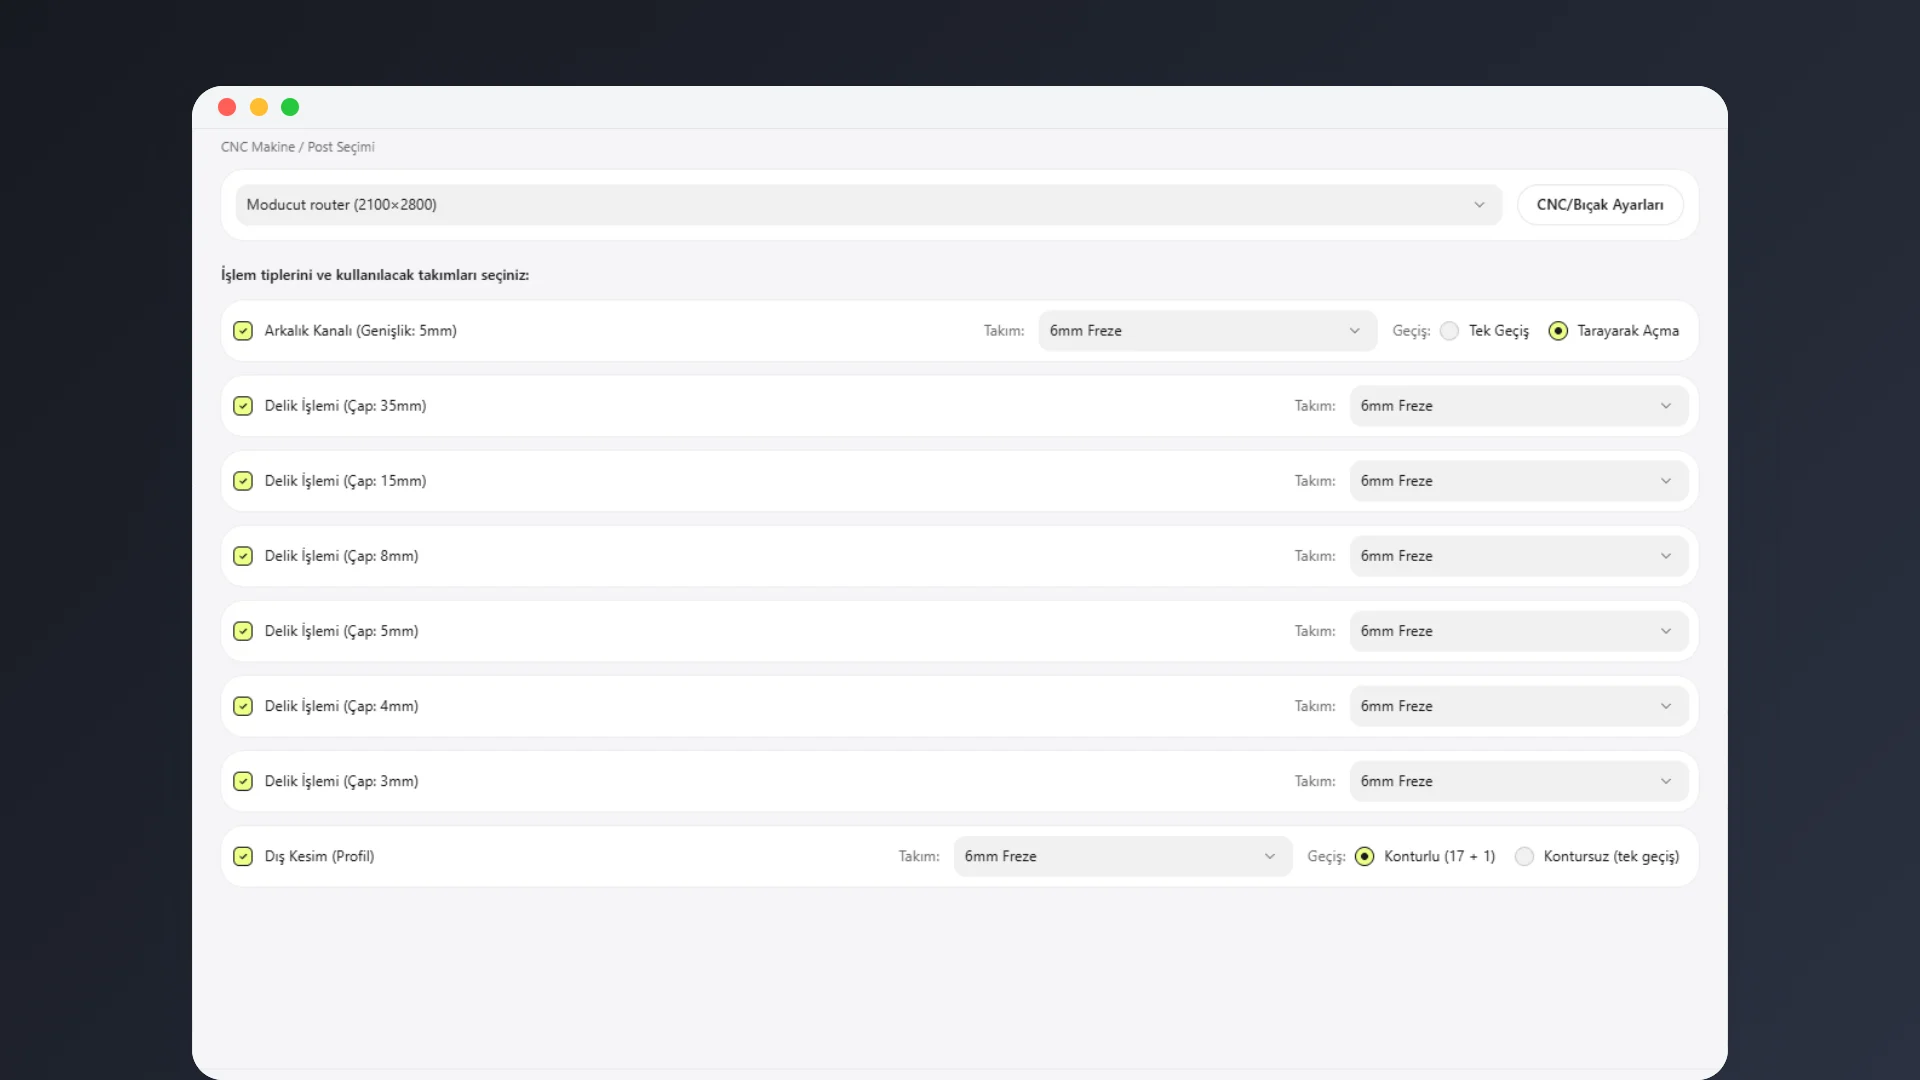
Task: Open the Takım dropdown for Dış Kesim
Action: click(x=1123, y=856)
